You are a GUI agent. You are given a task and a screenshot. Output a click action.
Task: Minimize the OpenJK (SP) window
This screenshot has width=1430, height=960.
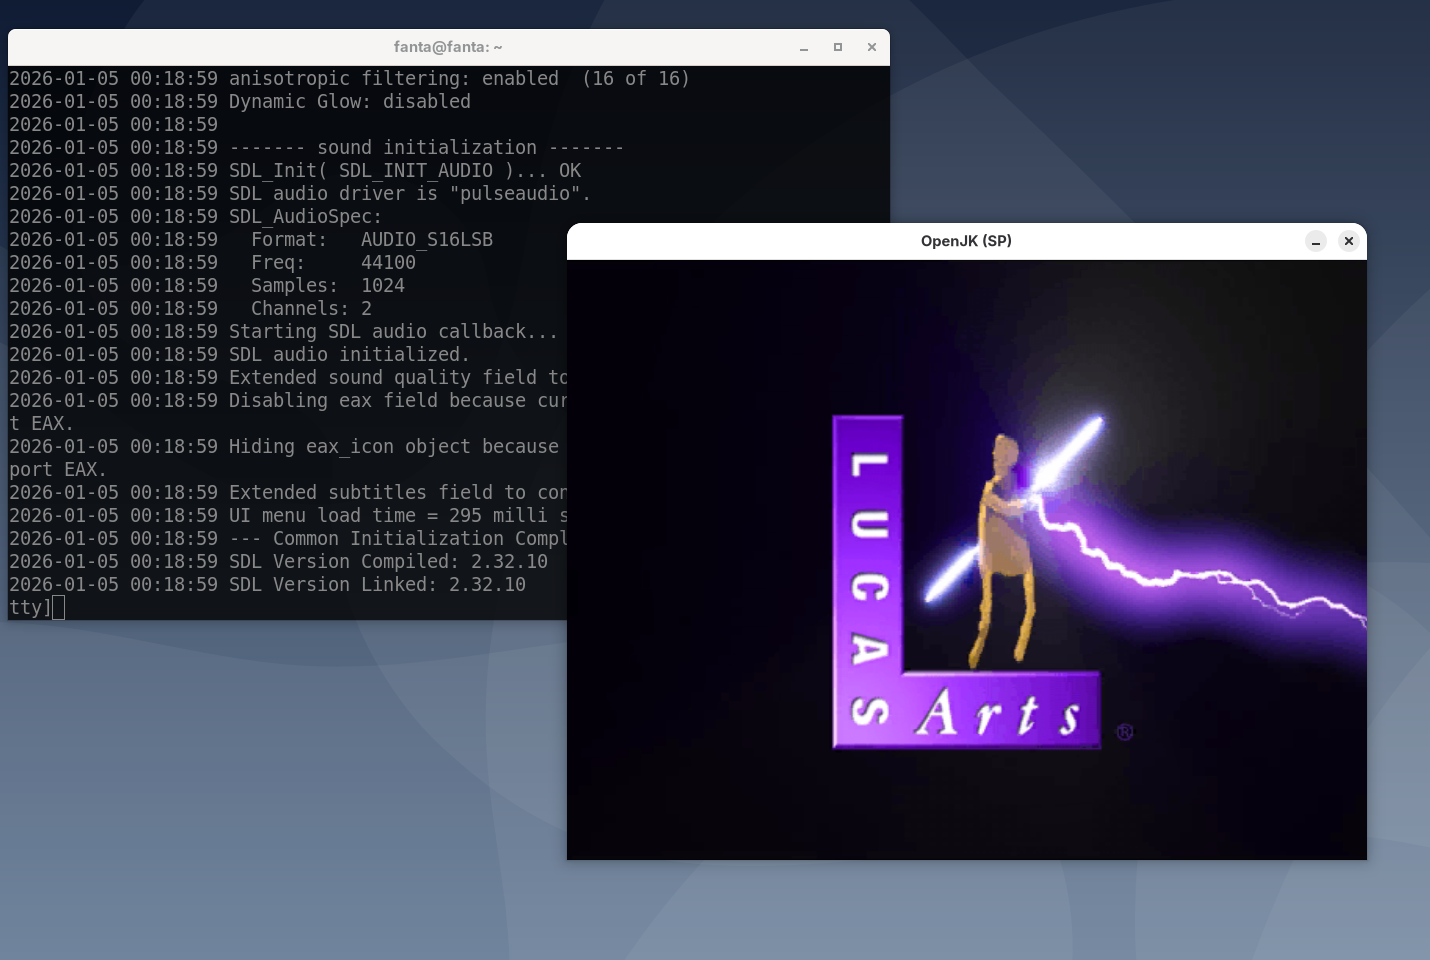pyautogui.click(x=1316, y=241)
